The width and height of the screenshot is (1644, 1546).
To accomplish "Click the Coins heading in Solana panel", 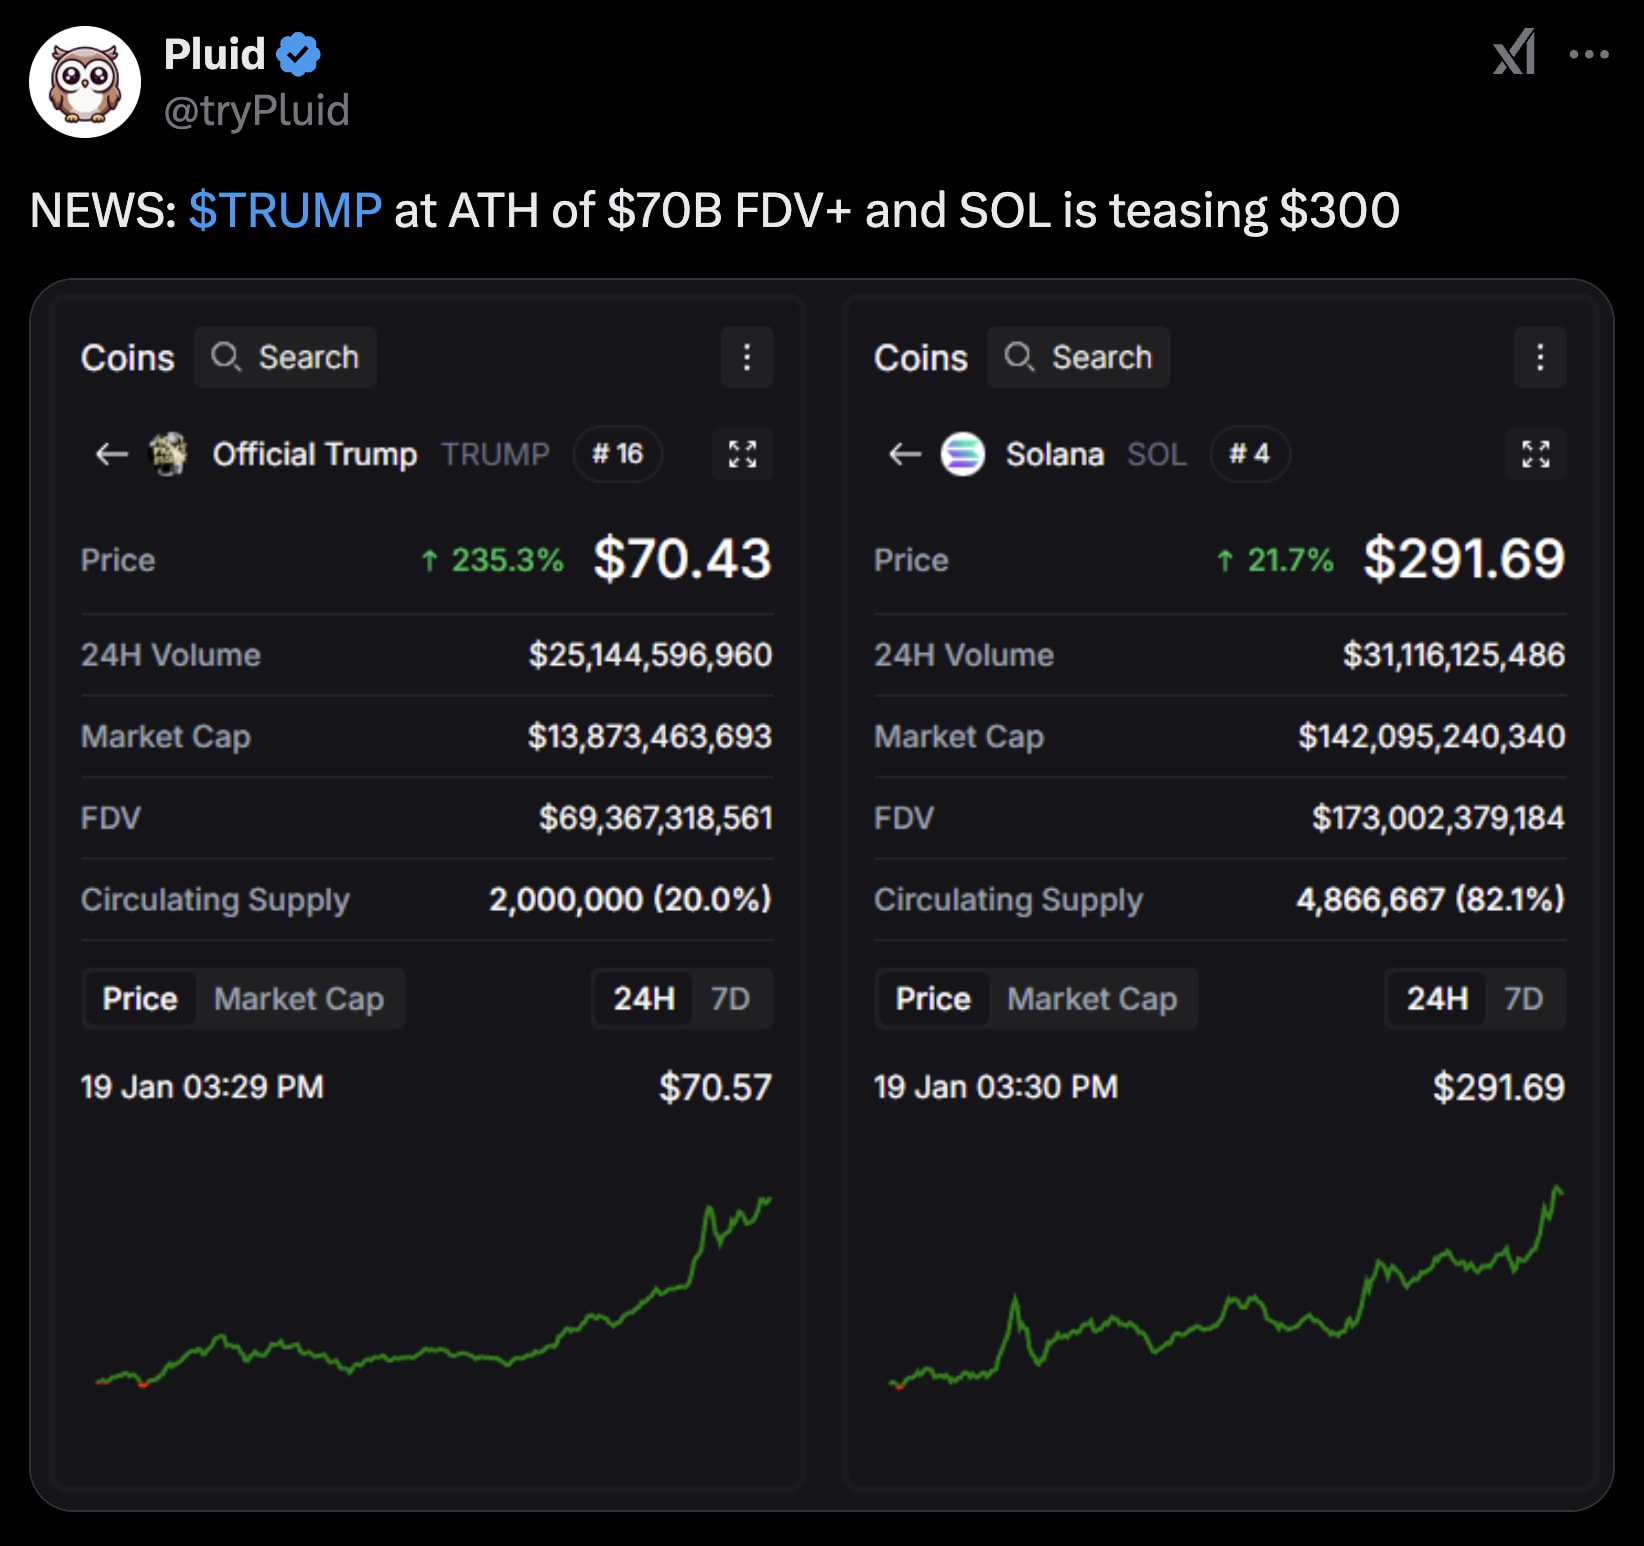I will pos(921,357).
